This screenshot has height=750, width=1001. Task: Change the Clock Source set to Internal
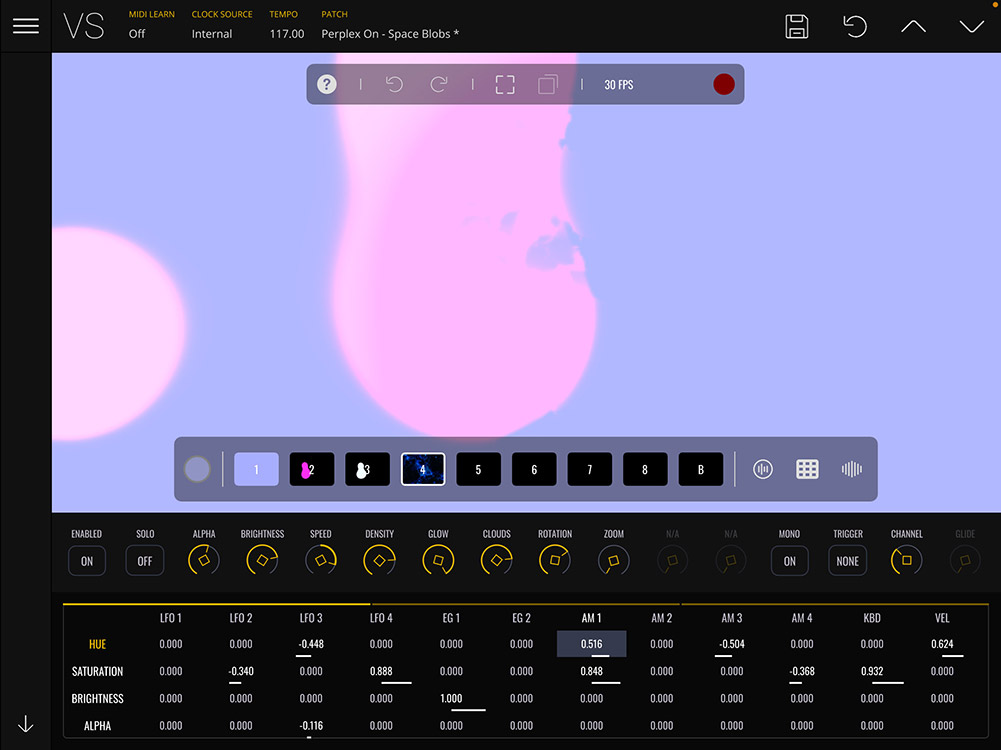(x=212, y=34)
